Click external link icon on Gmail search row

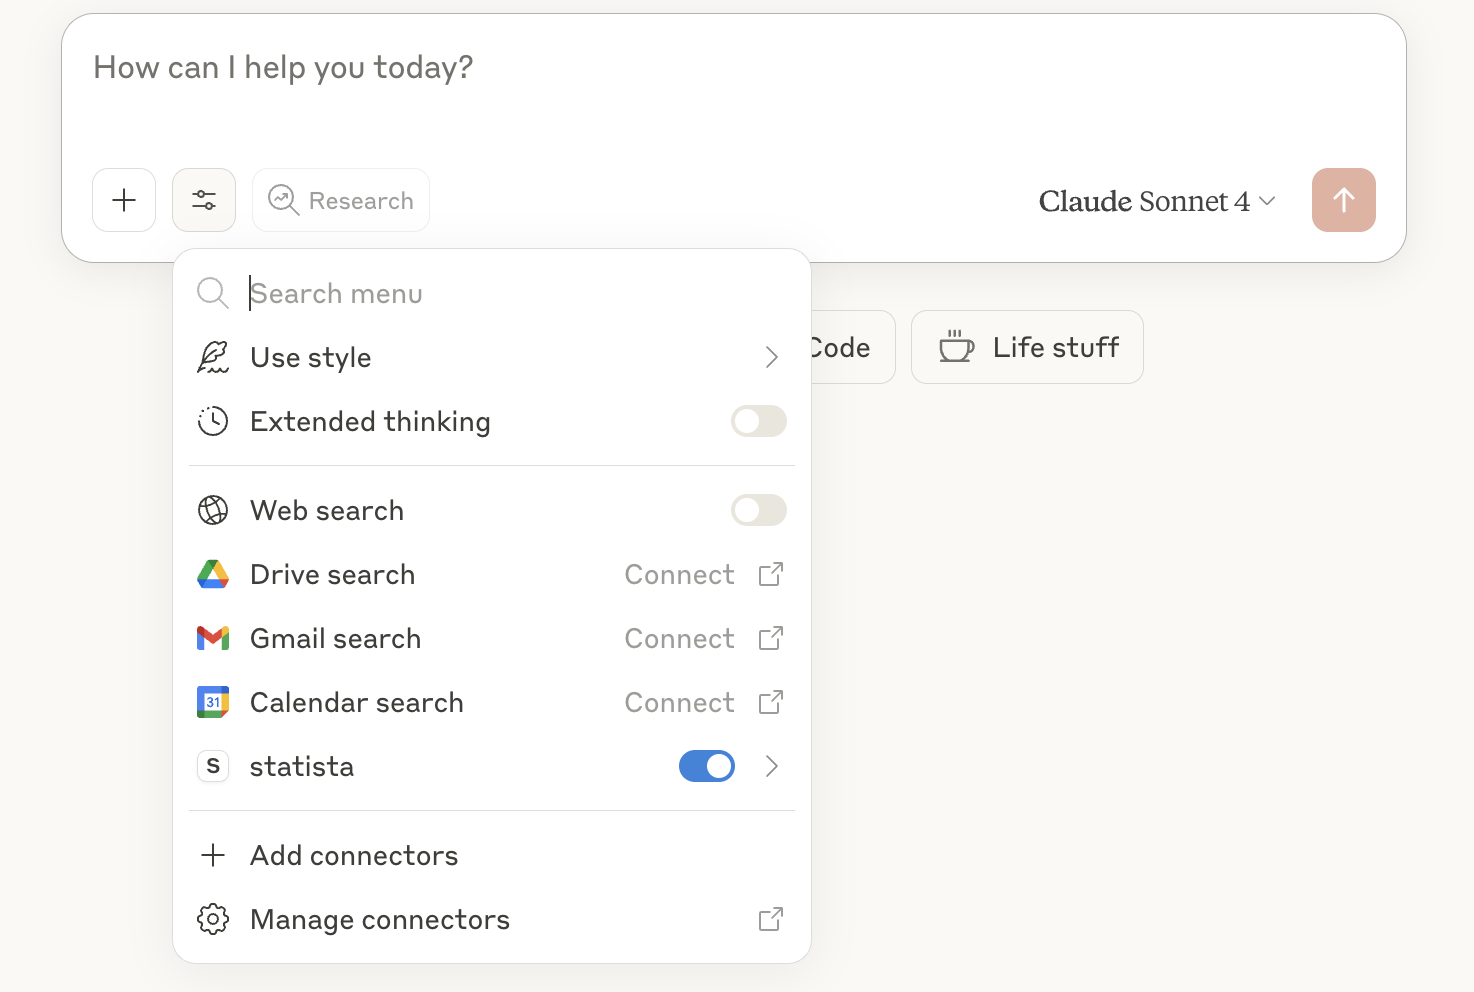pyautogui.click(x=771, y=638)
